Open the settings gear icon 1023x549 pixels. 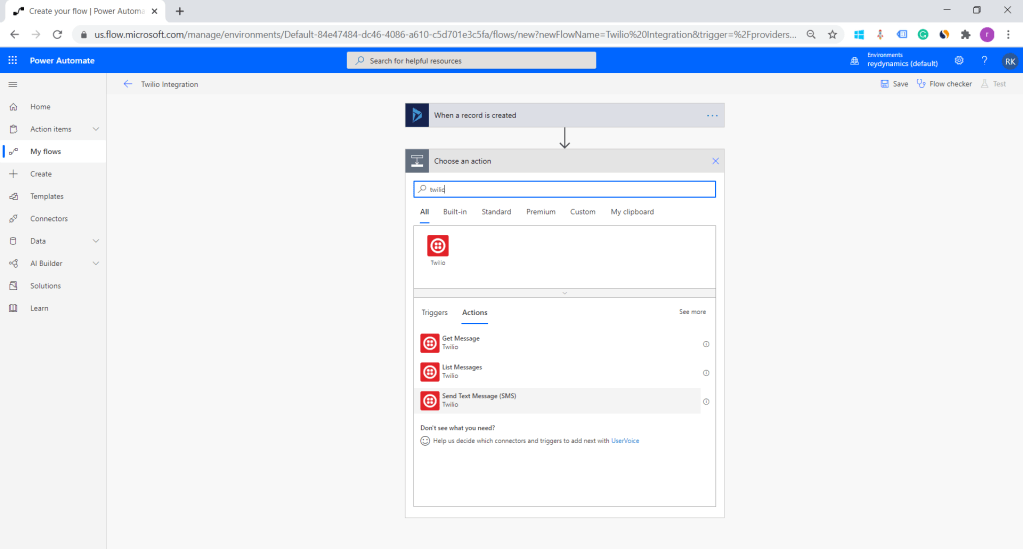pyautogui.click(x=959, y=60)
